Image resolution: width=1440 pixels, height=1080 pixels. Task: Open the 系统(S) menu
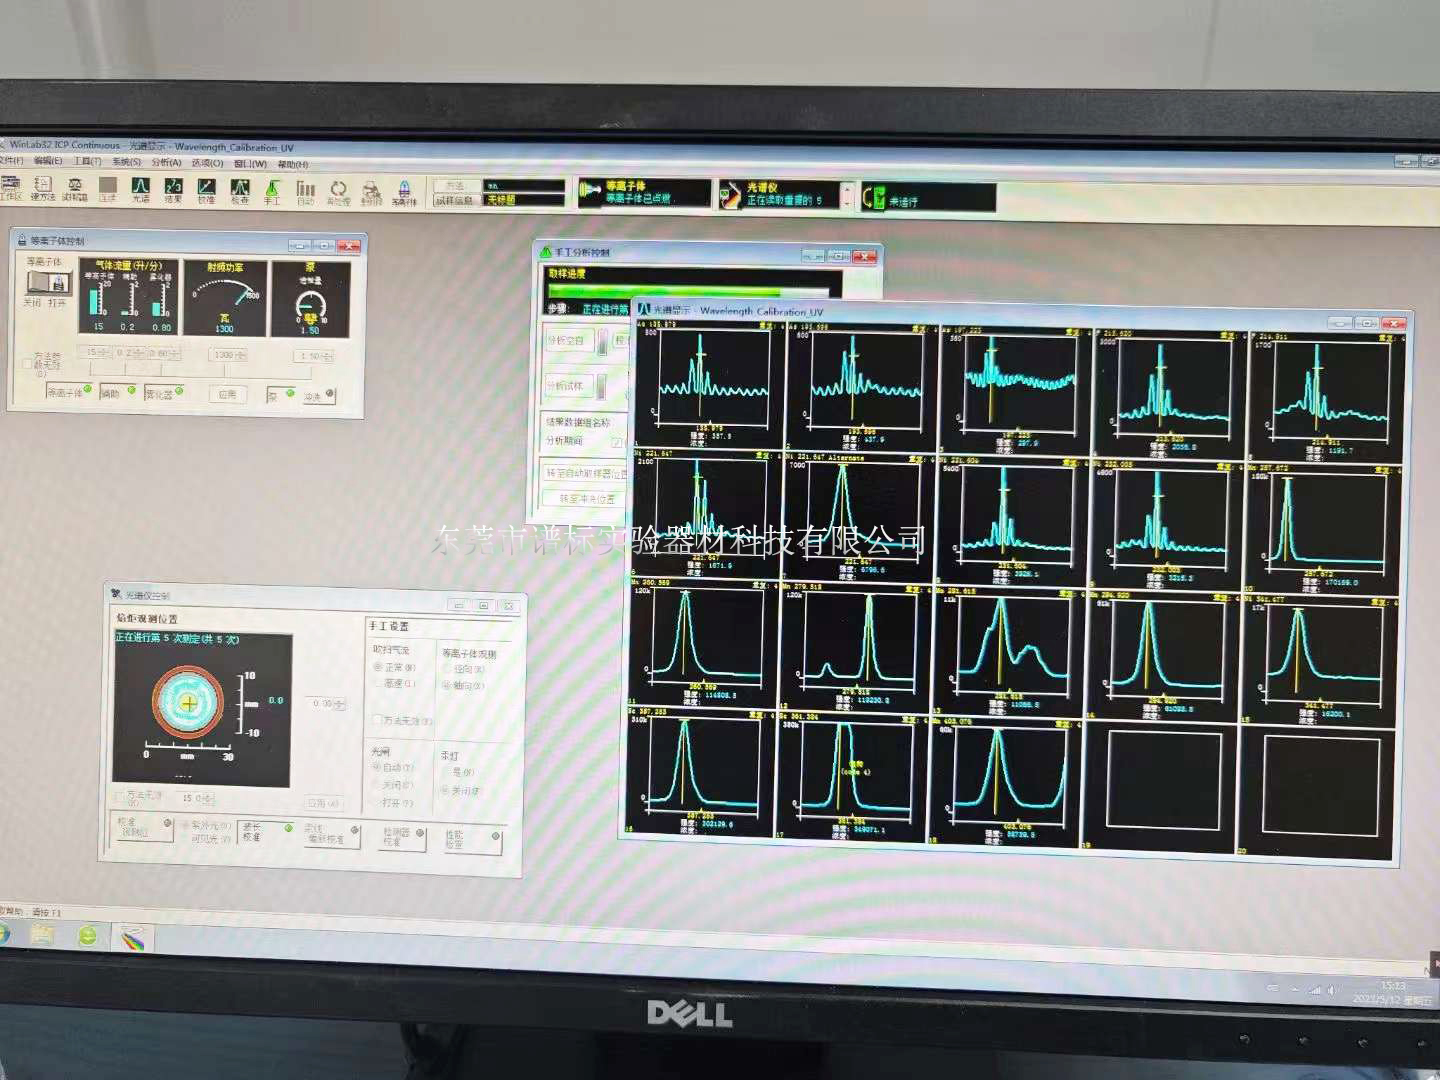[x=127, y=162]
